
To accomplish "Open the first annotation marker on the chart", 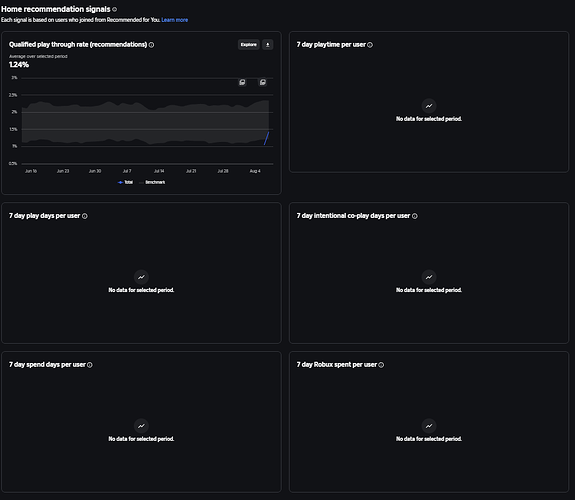I will pyautogui.click(x=242, y=82).
